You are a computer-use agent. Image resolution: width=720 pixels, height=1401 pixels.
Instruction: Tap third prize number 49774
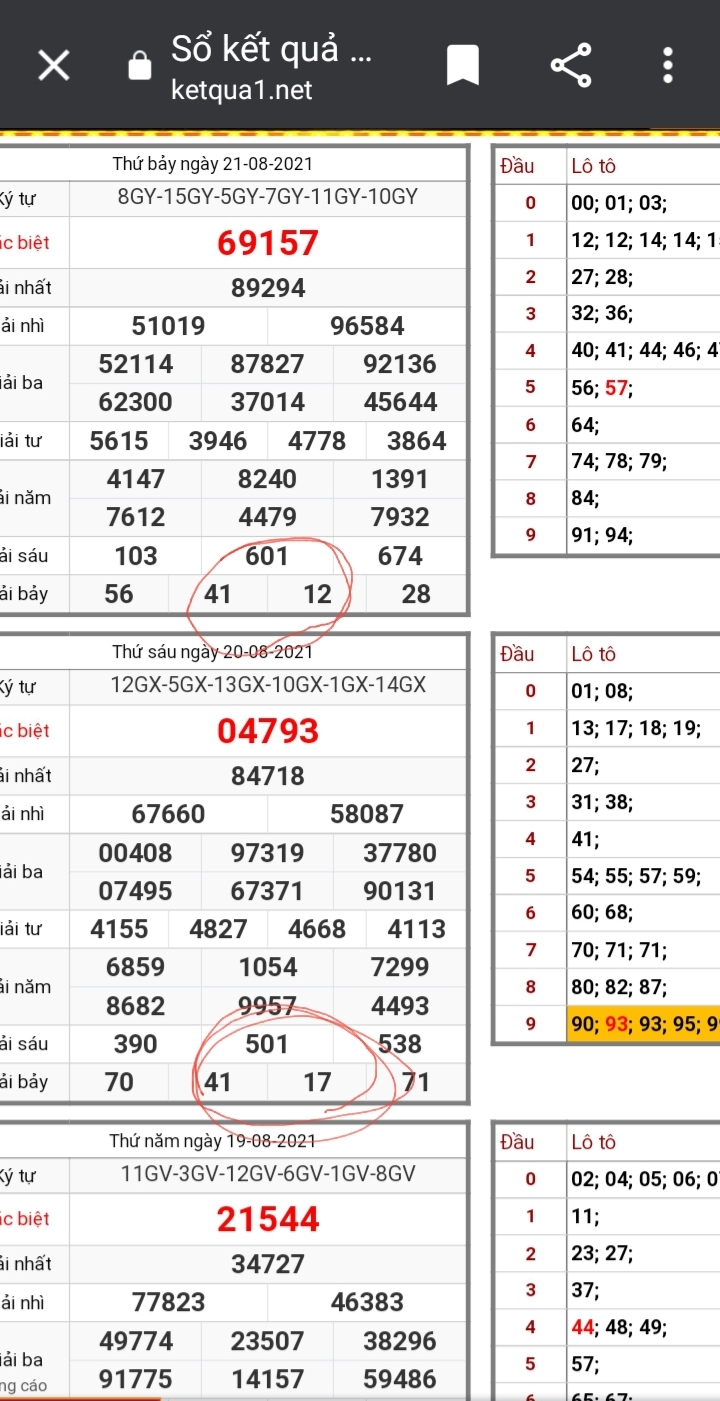click(x=136, y=1341)
